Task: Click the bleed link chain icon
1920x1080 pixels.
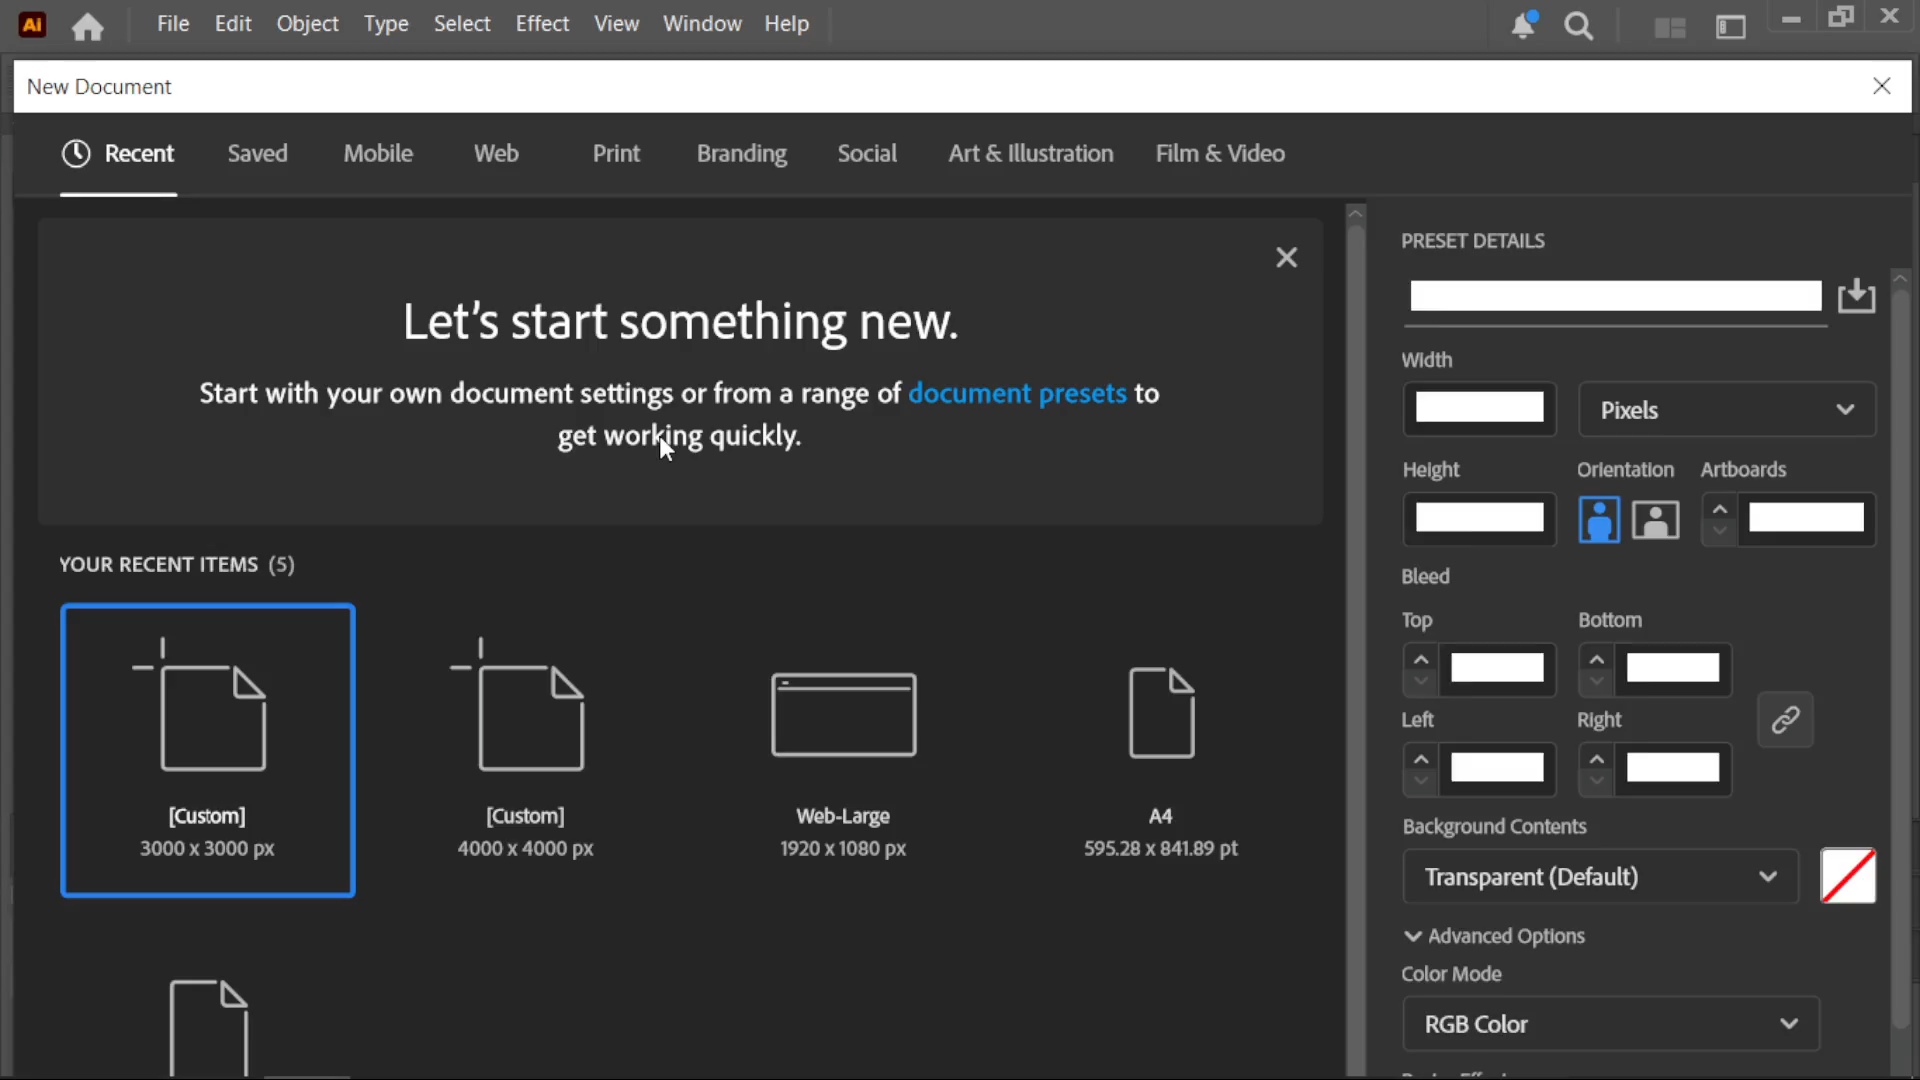Action: [x=1785, y=719]
